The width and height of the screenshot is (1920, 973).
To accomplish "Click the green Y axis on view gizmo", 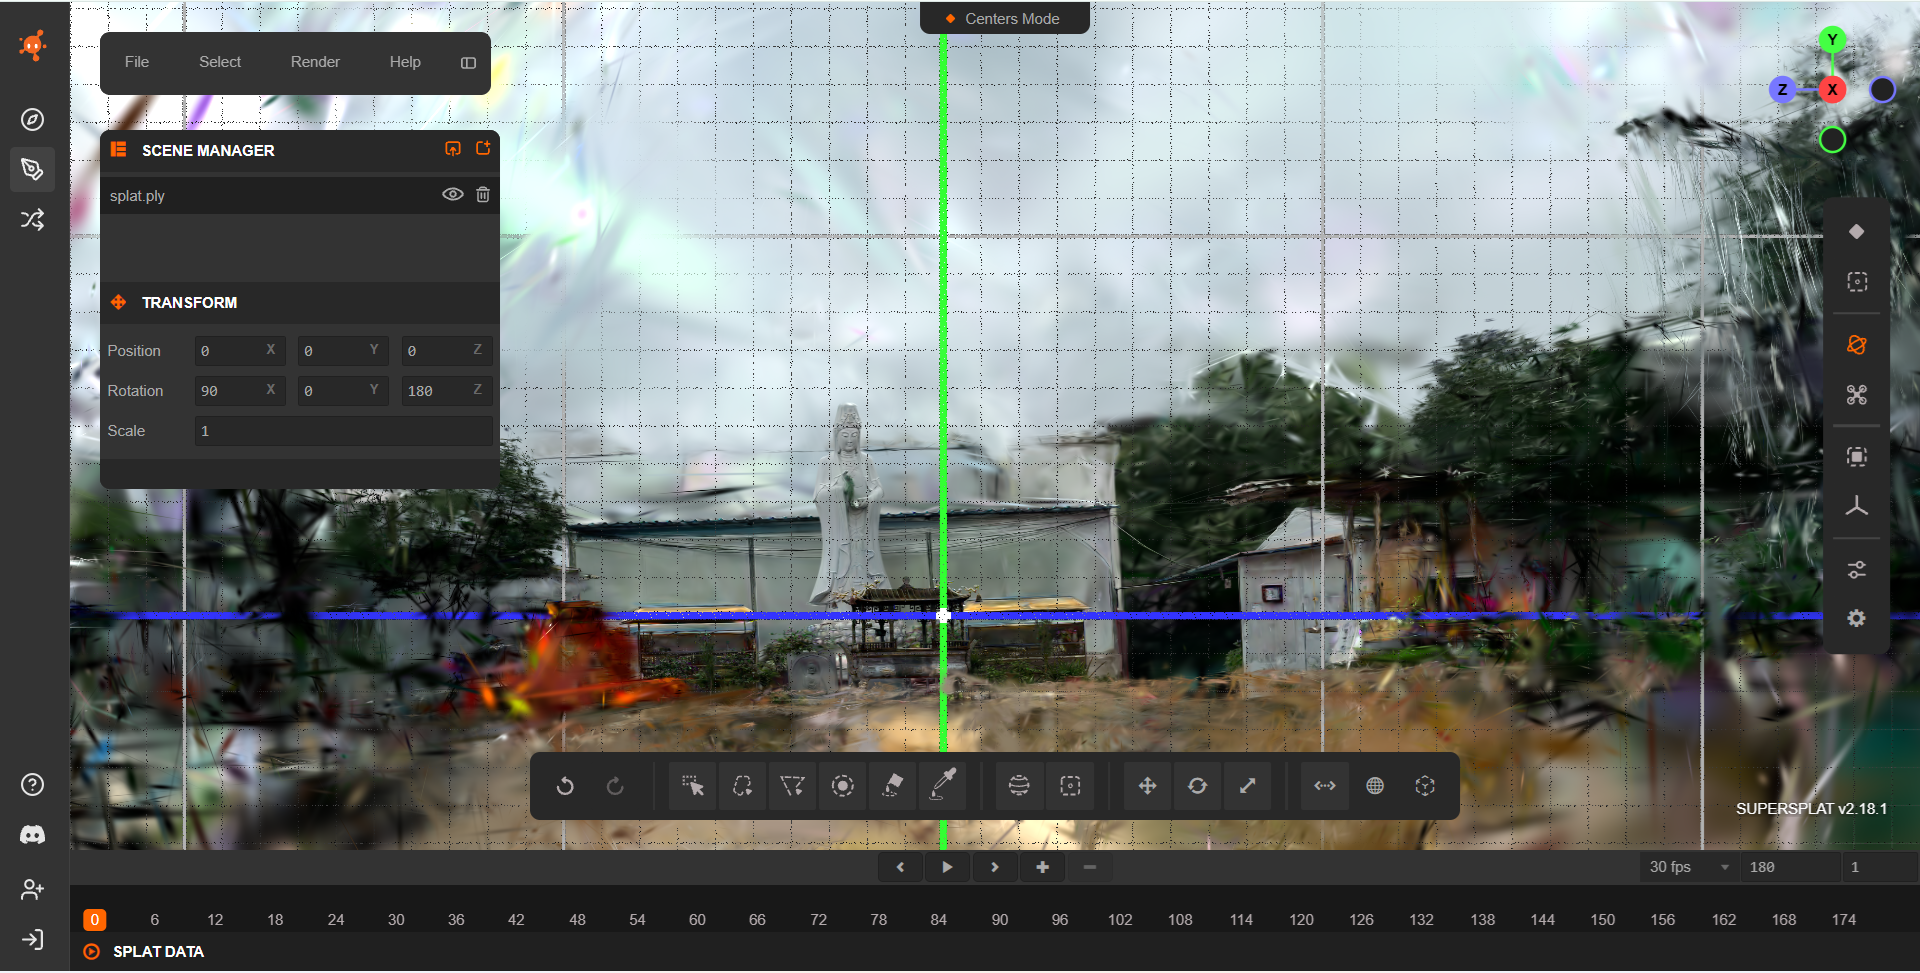I will pyautogui.click(x=1832, y=40).
